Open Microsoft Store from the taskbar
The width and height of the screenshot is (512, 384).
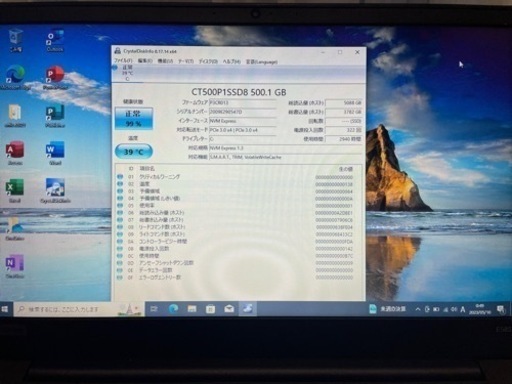tap(210, 309)
